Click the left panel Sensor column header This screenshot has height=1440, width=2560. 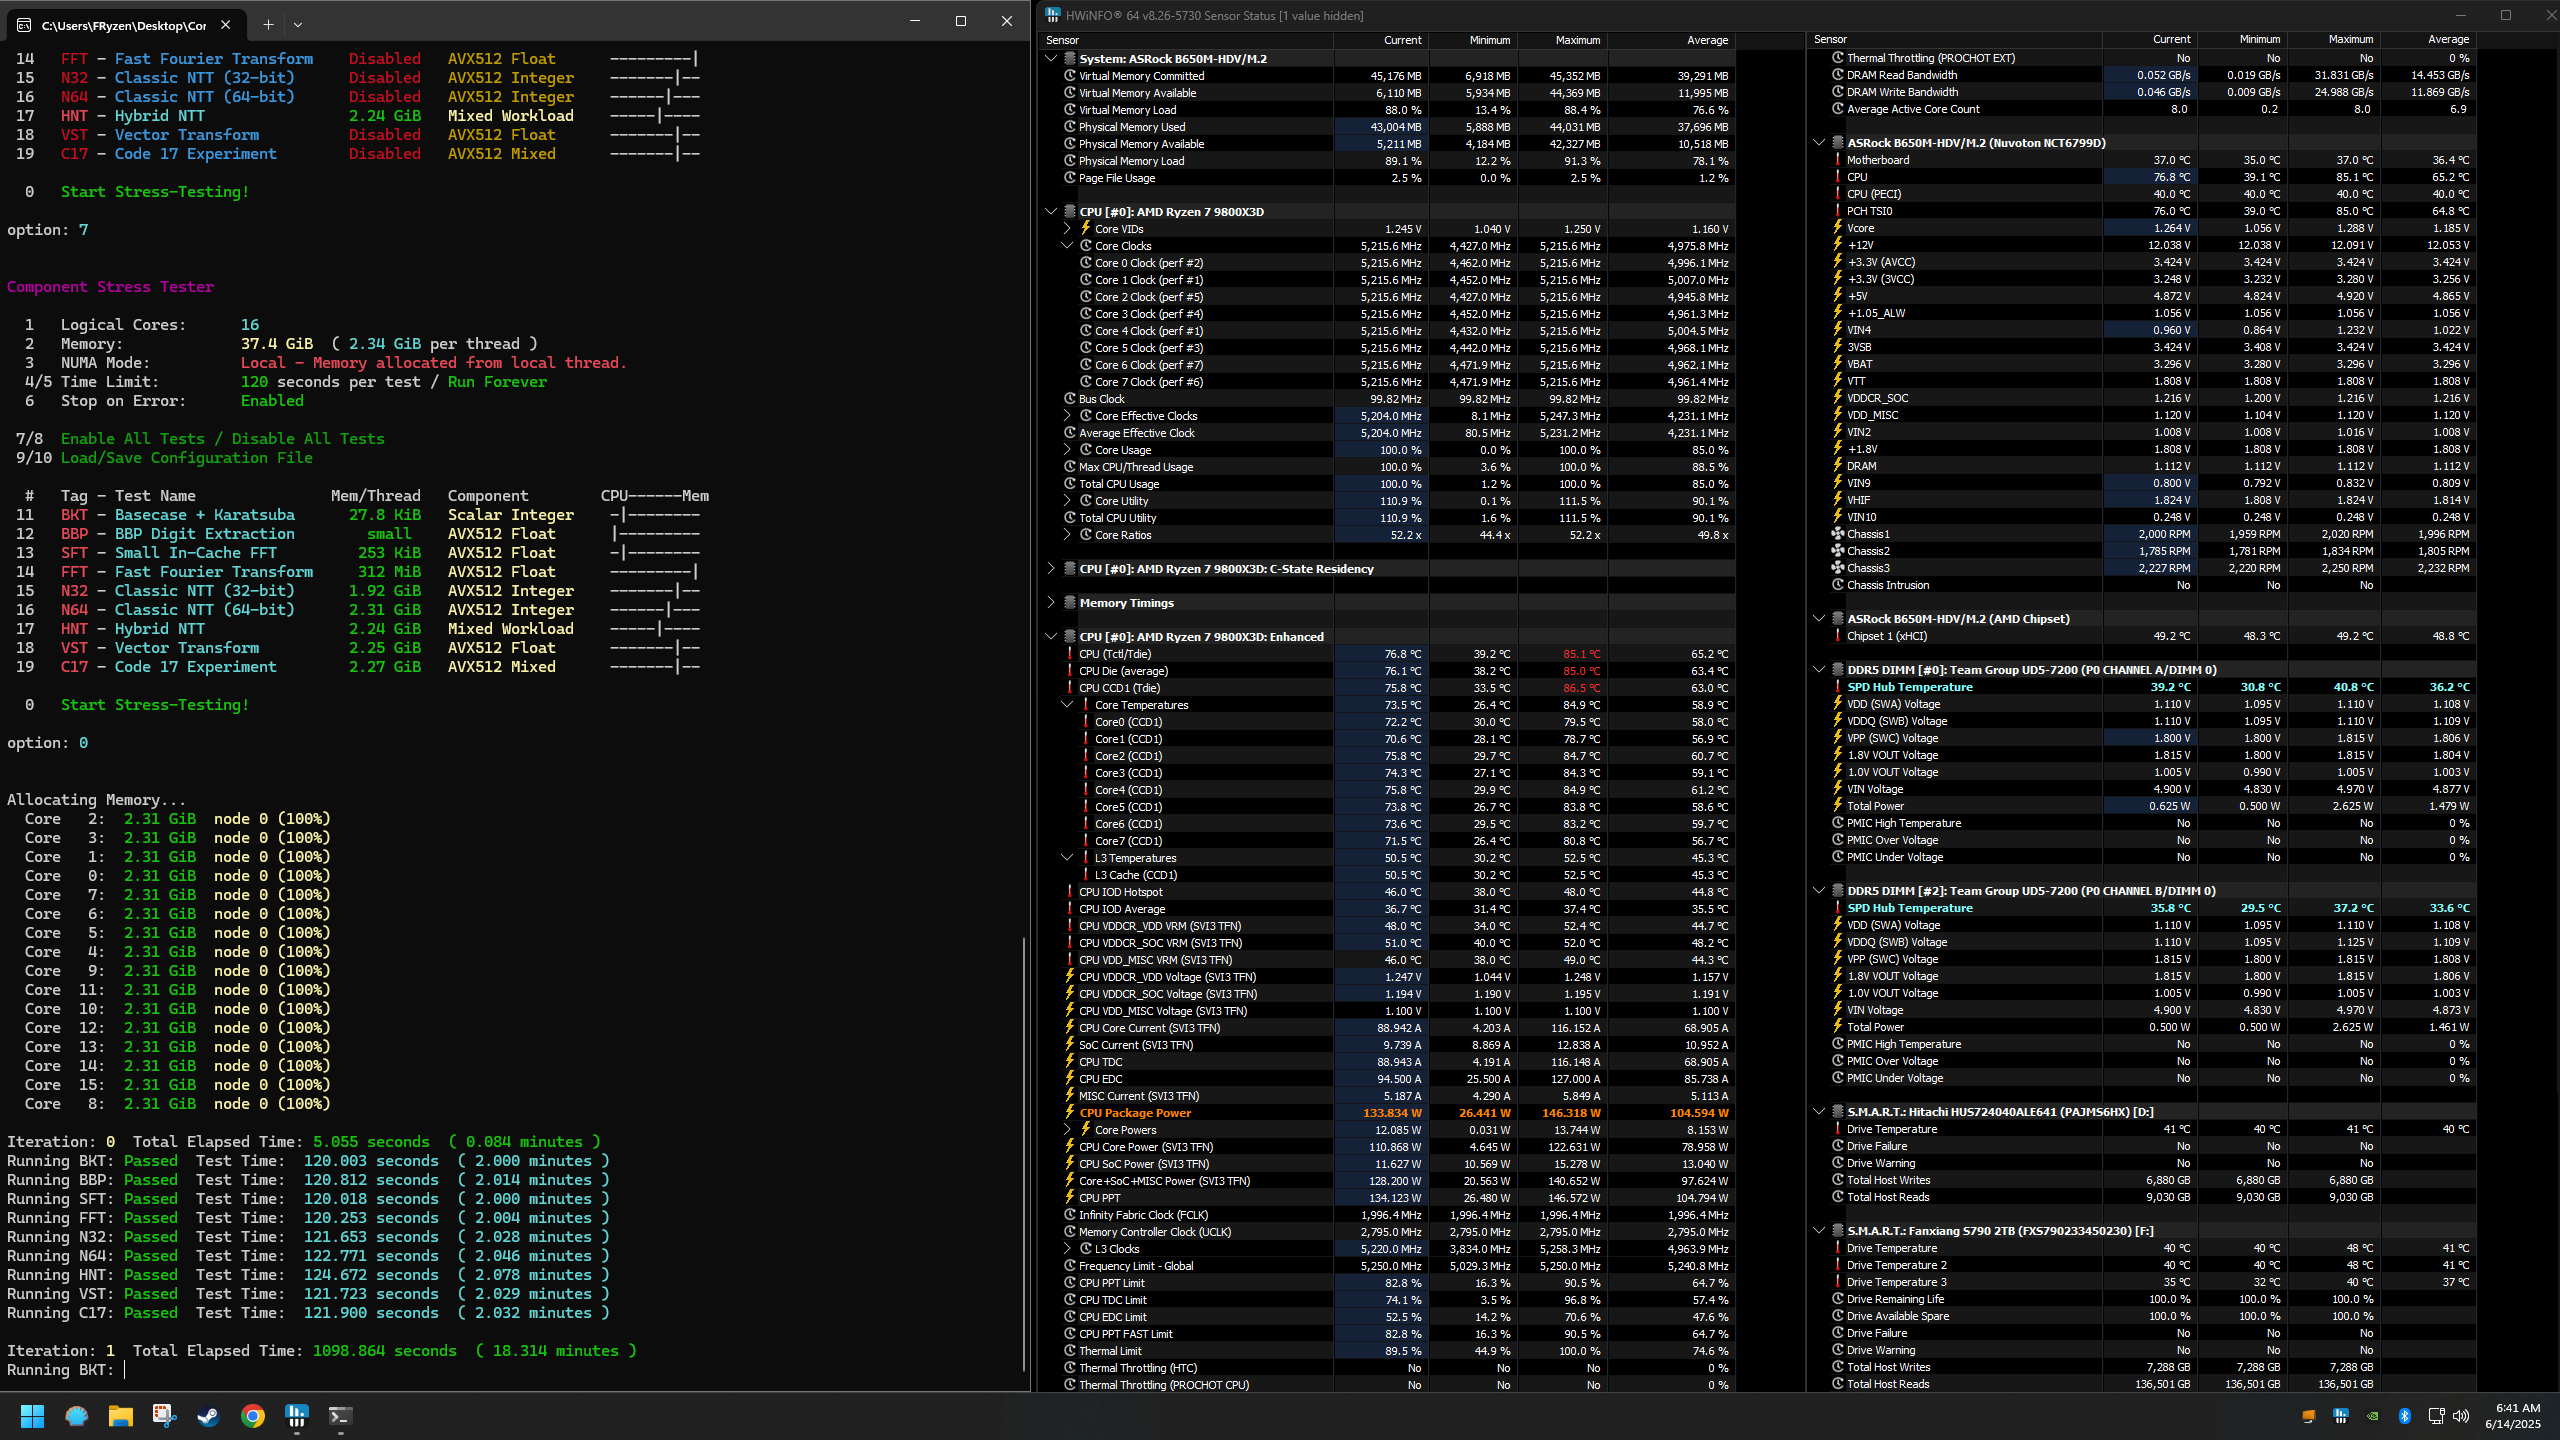click(1187, 40)
